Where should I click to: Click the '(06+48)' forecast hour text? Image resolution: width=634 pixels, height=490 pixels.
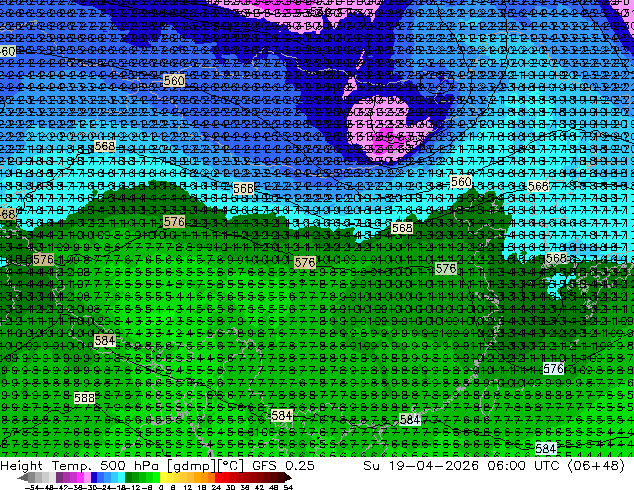[596, 466]
